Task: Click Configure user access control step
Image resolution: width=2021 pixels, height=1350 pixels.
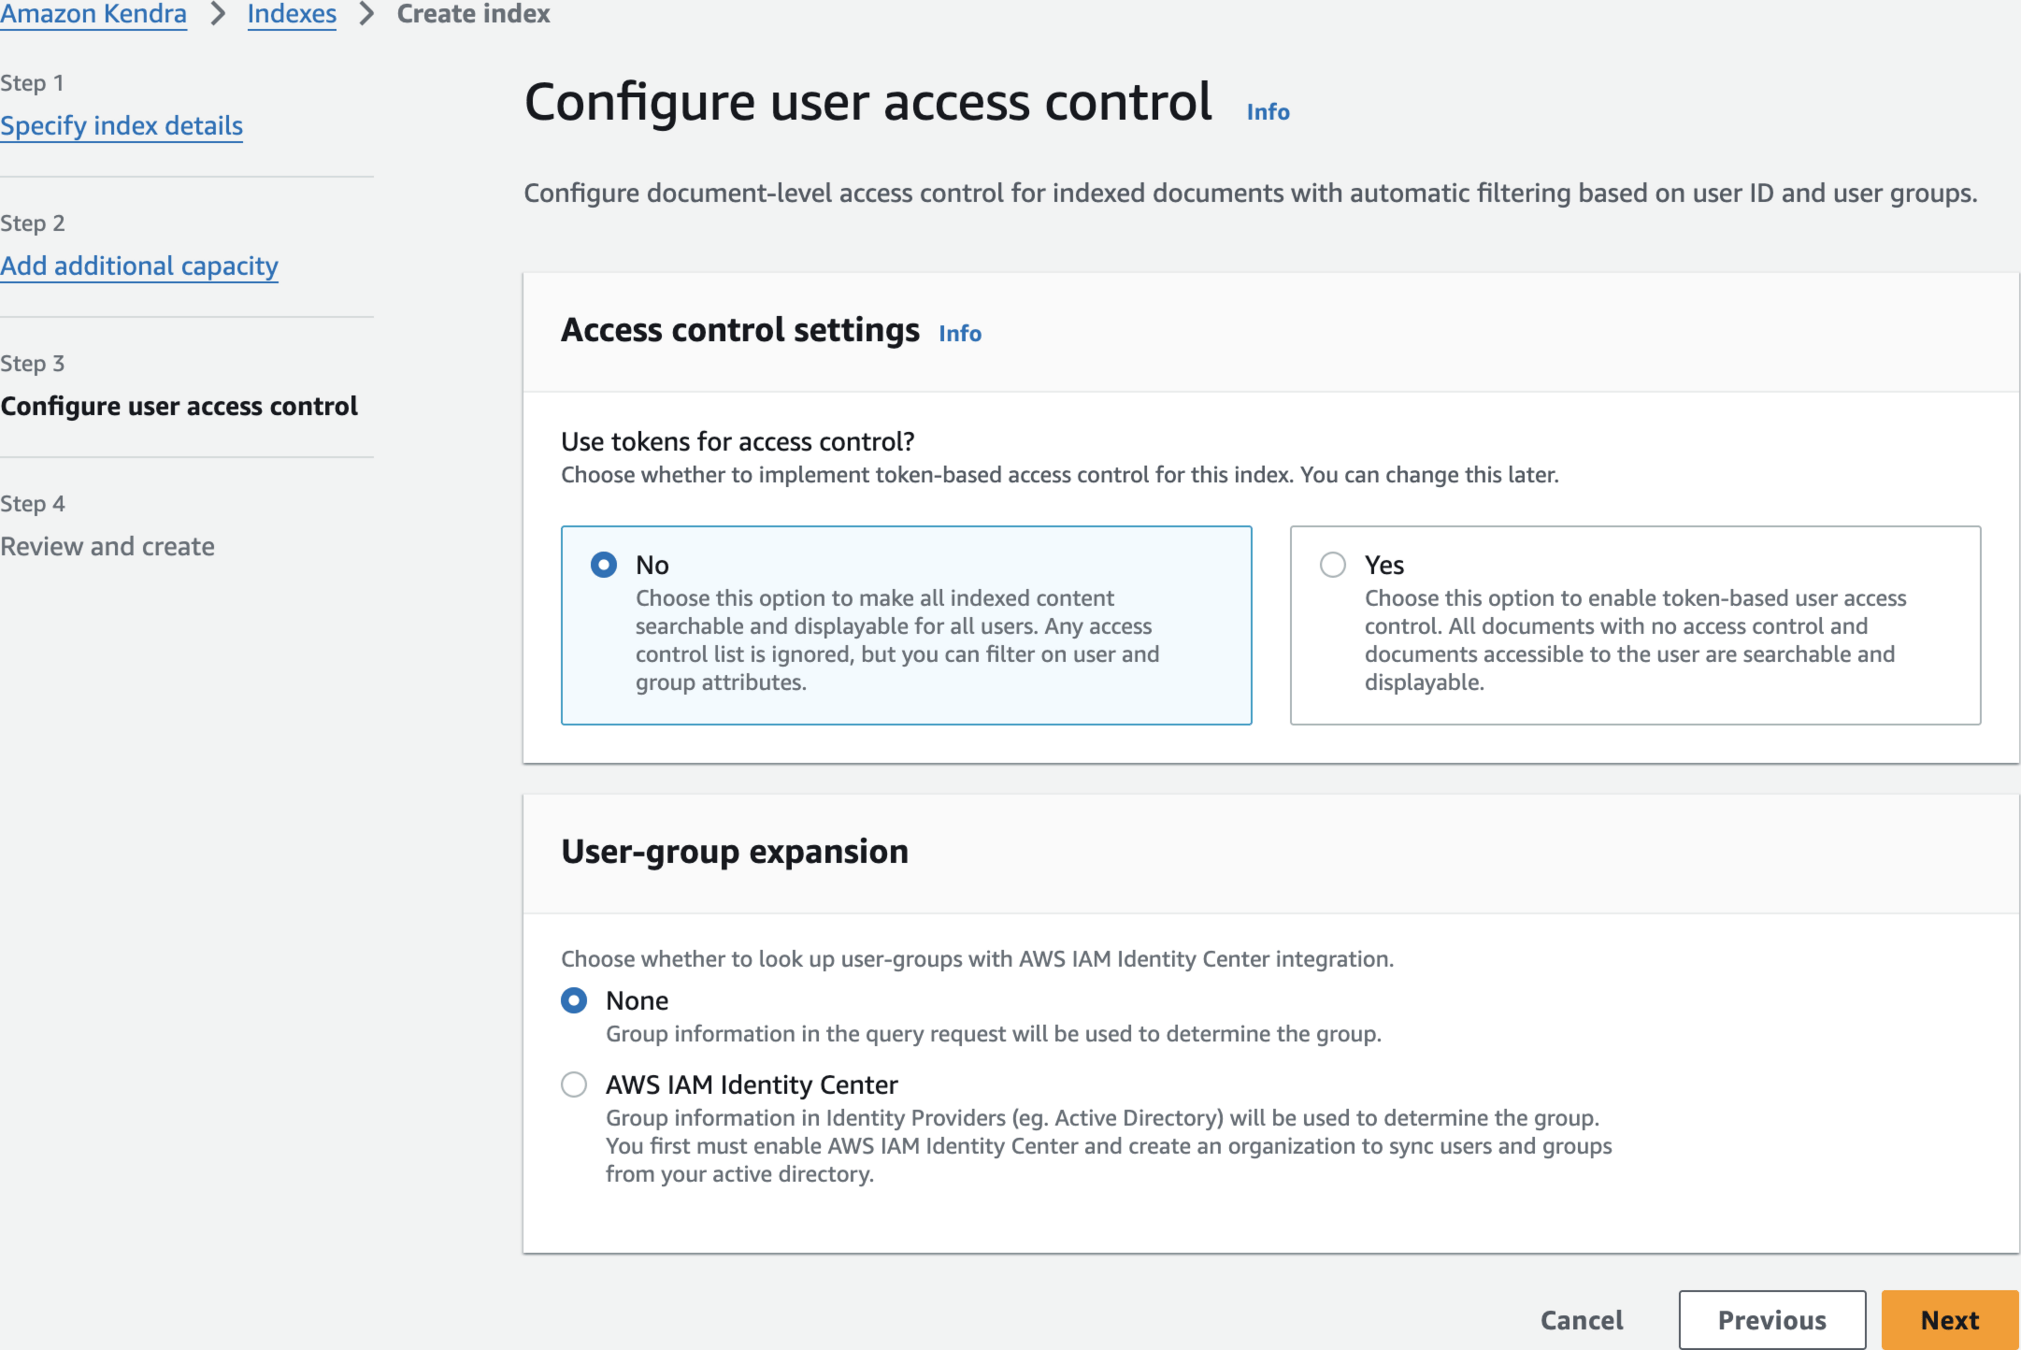Action: click(179, 406)
